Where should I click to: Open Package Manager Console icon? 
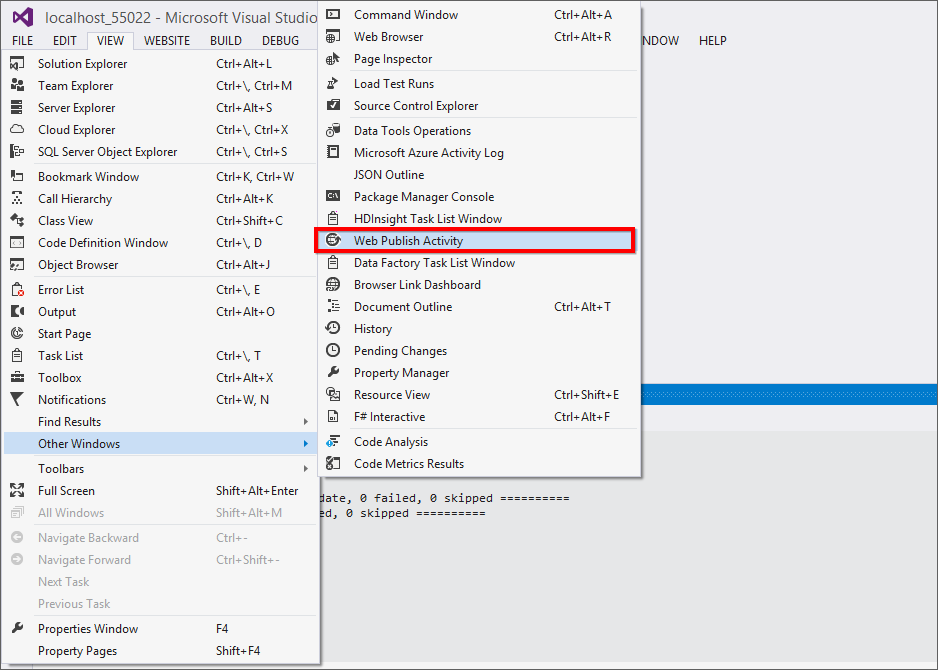tap(334, 197)
